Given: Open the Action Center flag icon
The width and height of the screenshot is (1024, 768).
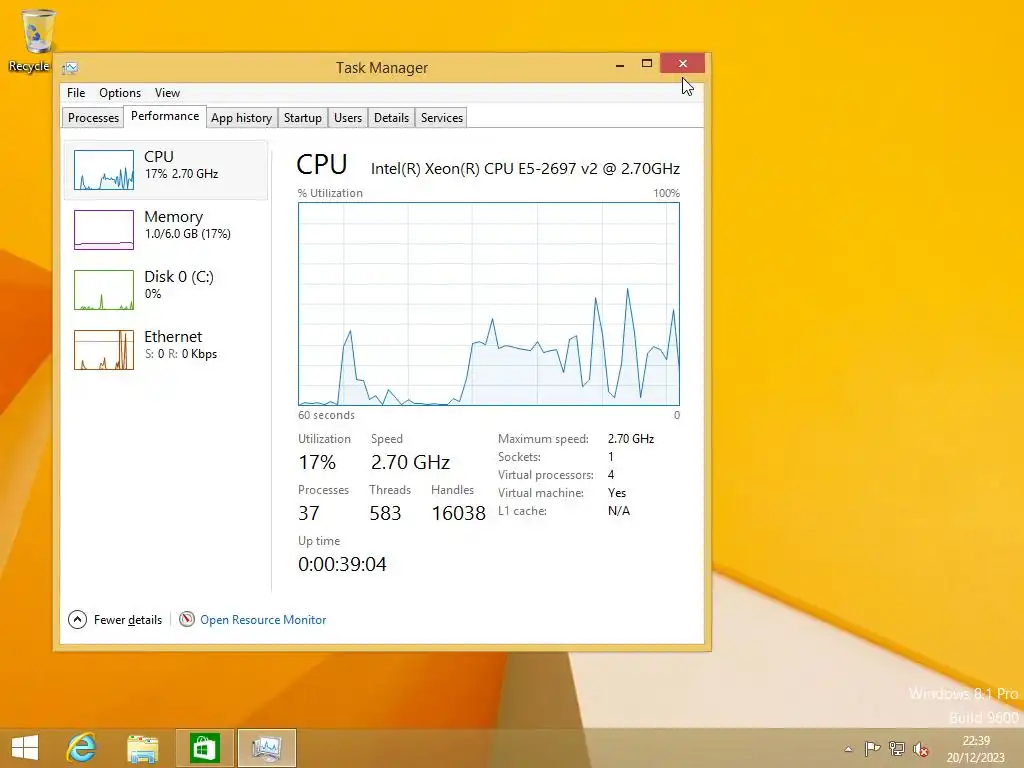Looking at the screenshot, I should tap(872, 749).
